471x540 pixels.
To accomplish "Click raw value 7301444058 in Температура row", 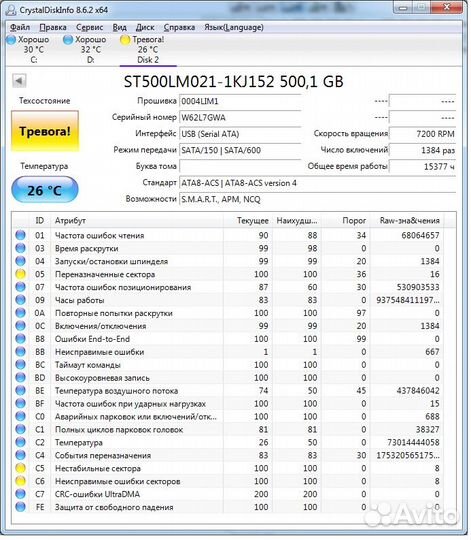I will click(x=413, y=443).
